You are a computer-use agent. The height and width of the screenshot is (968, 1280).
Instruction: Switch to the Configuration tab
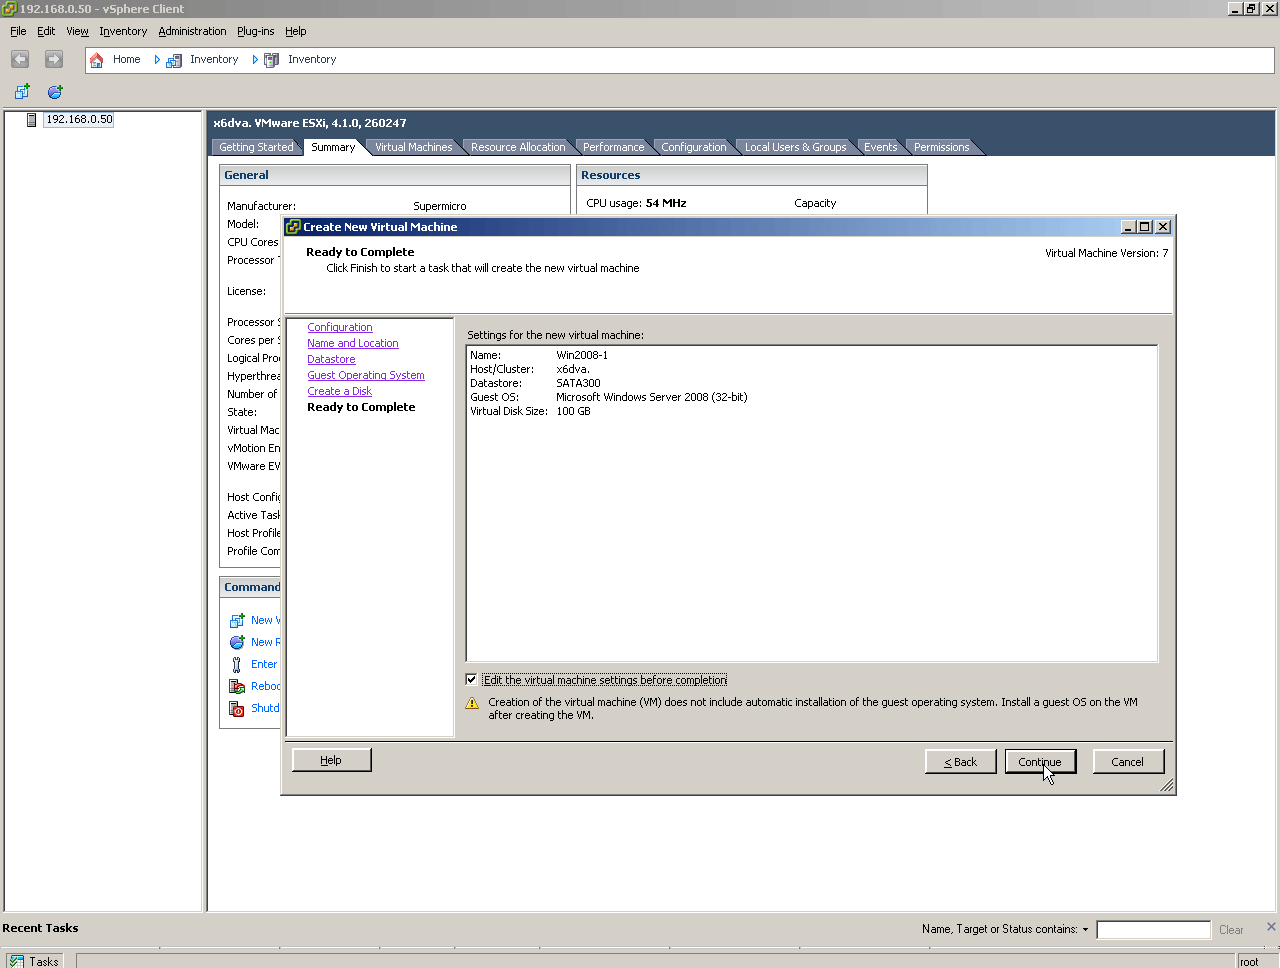point(694,147)
